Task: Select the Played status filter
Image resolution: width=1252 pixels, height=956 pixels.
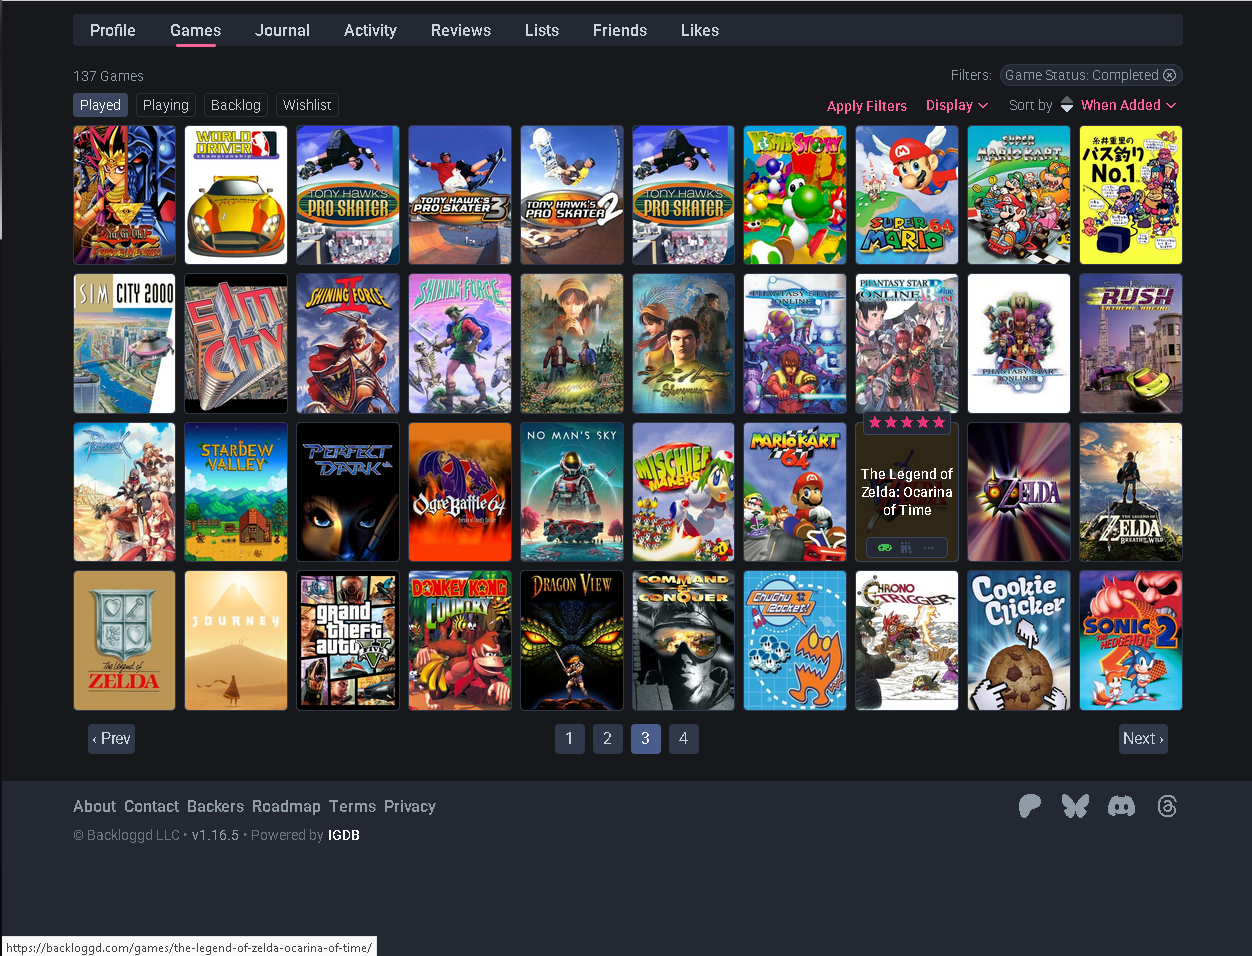Action: (x=100, y=105)
